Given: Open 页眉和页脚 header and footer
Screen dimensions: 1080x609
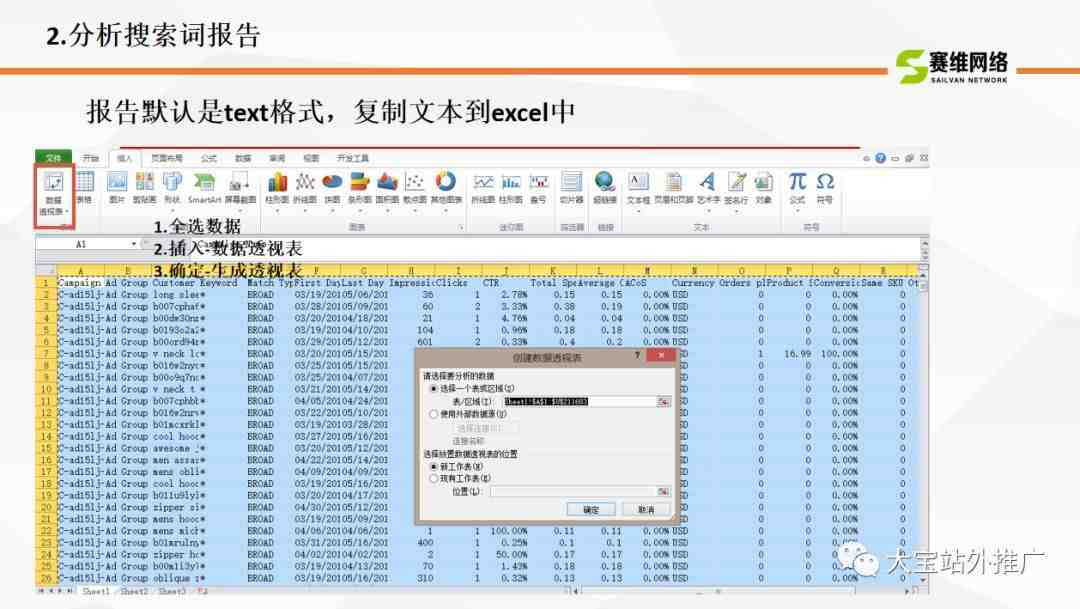Looking at the screenshot, I should pos(673,188).
